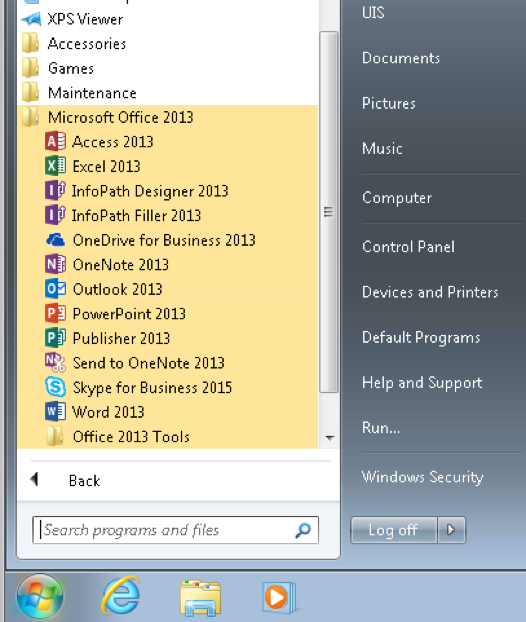The height and width of the screenshot is (622, 526).
Task: Focus the Search programs and files box
Action: coord(175,530)
